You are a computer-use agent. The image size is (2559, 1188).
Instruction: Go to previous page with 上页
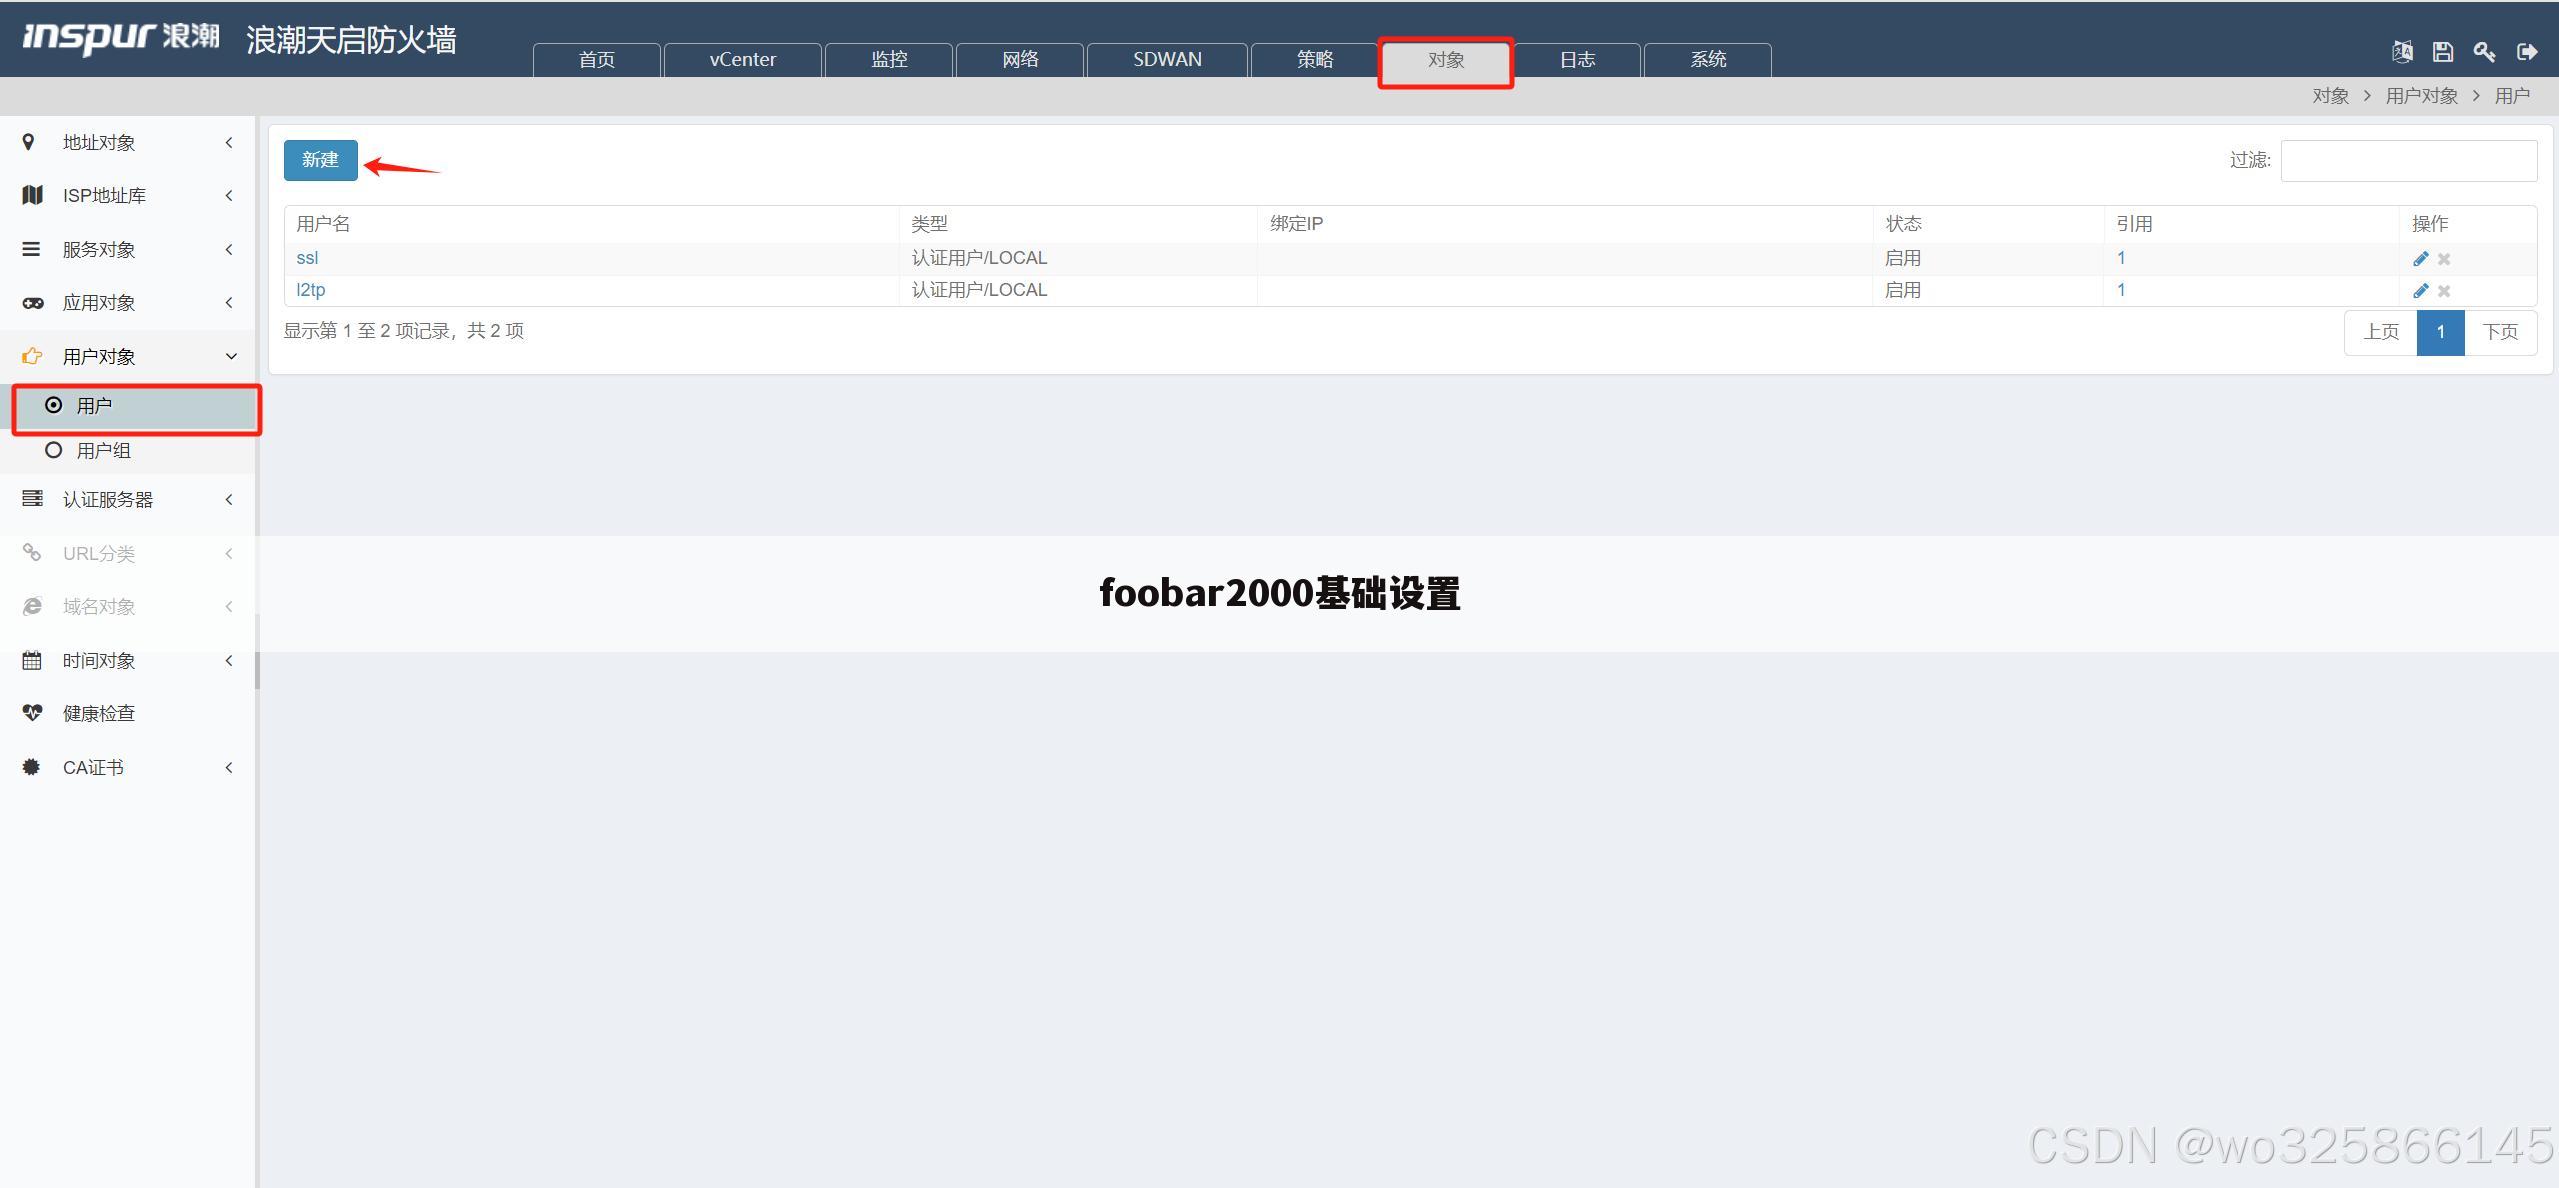(2381, 332)
